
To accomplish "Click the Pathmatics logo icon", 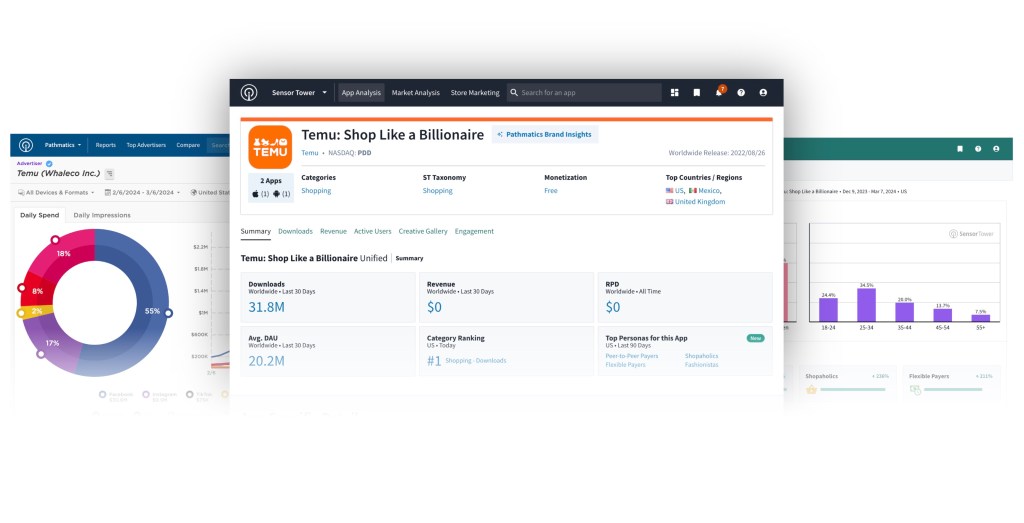I will pos(26,145).
